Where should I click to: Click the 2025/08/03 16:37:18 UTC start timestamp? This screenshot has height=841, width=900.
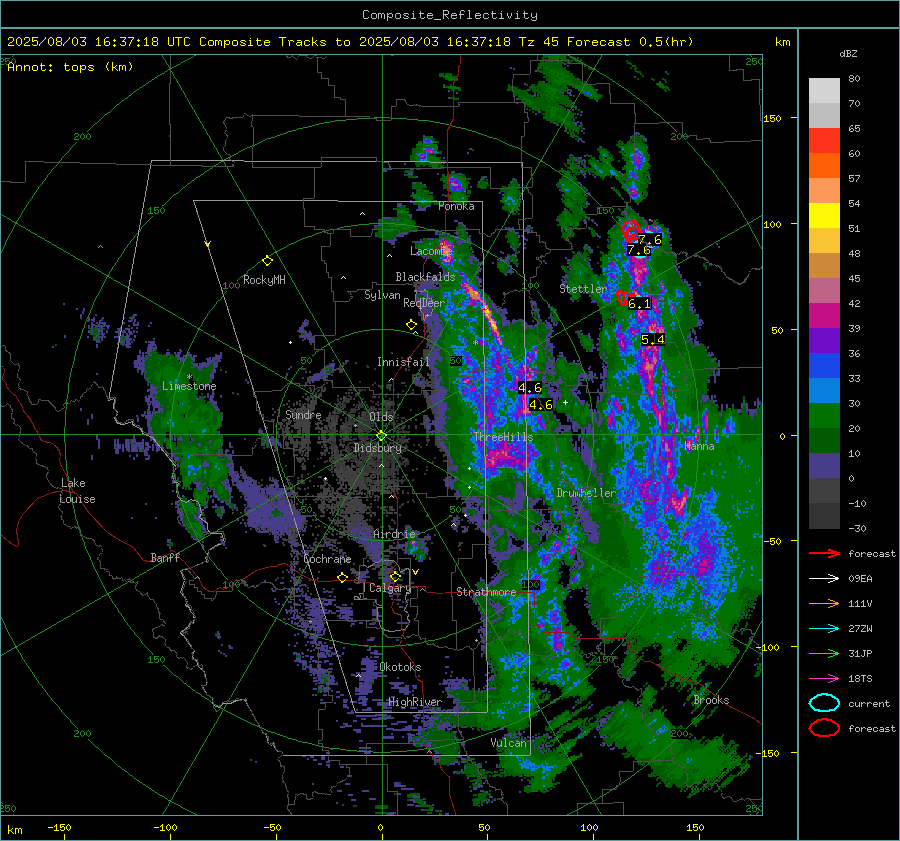pos(99,42)
